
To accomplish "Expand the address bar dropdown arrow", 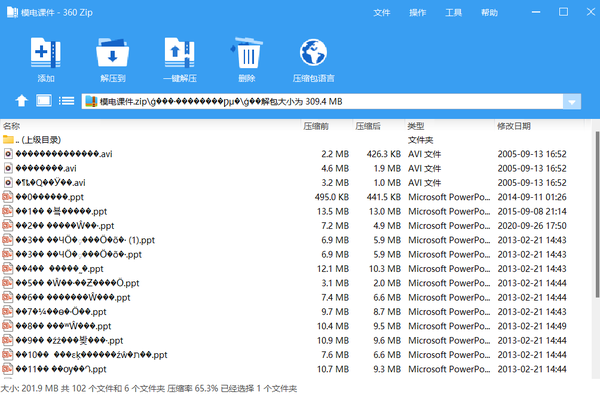I will tap(572, 102).
